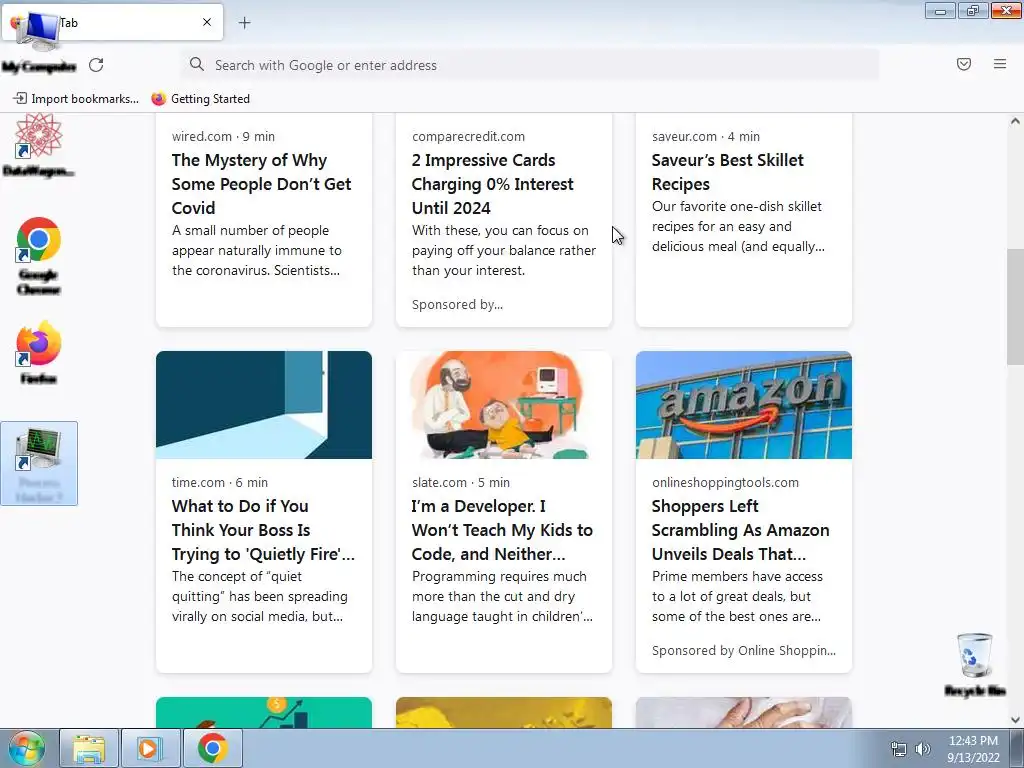Viewport: 1024px width, 768px height.
Task: Select the Recycle Bin desktop icon
Action: (x=974, y=664)
